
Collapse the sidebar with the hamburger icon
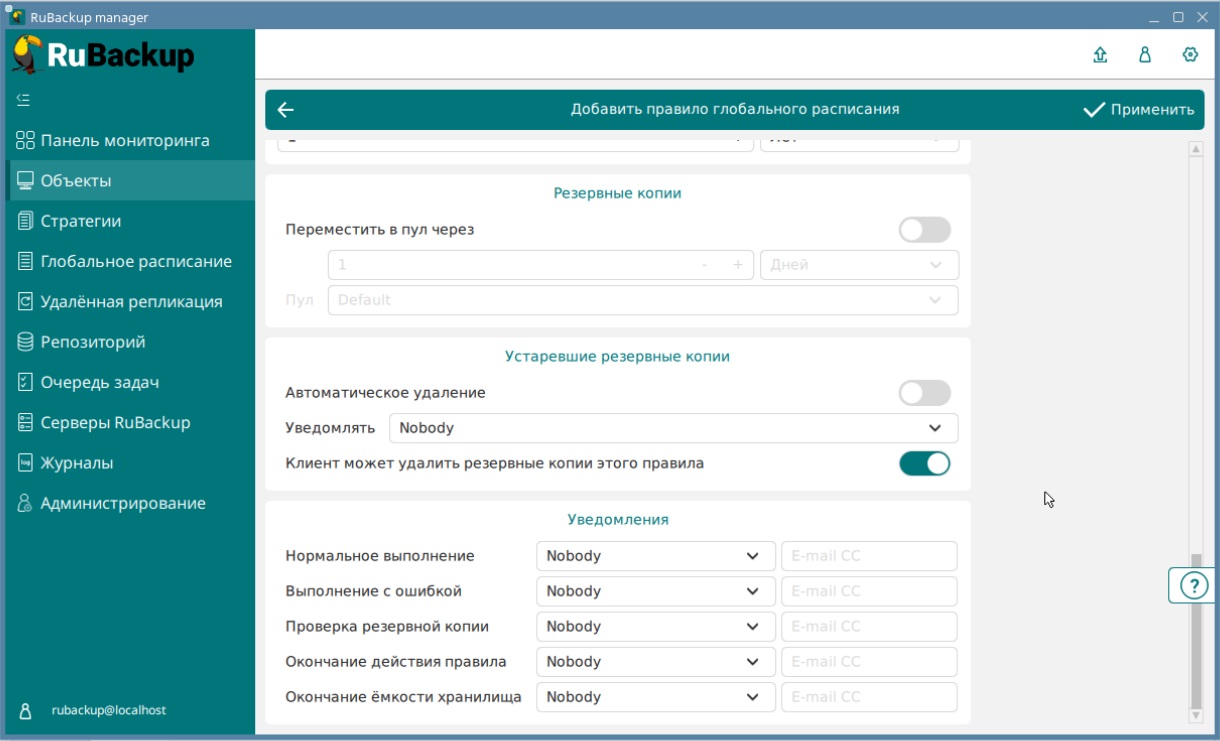pyautogui.click(x=24, y=99)
